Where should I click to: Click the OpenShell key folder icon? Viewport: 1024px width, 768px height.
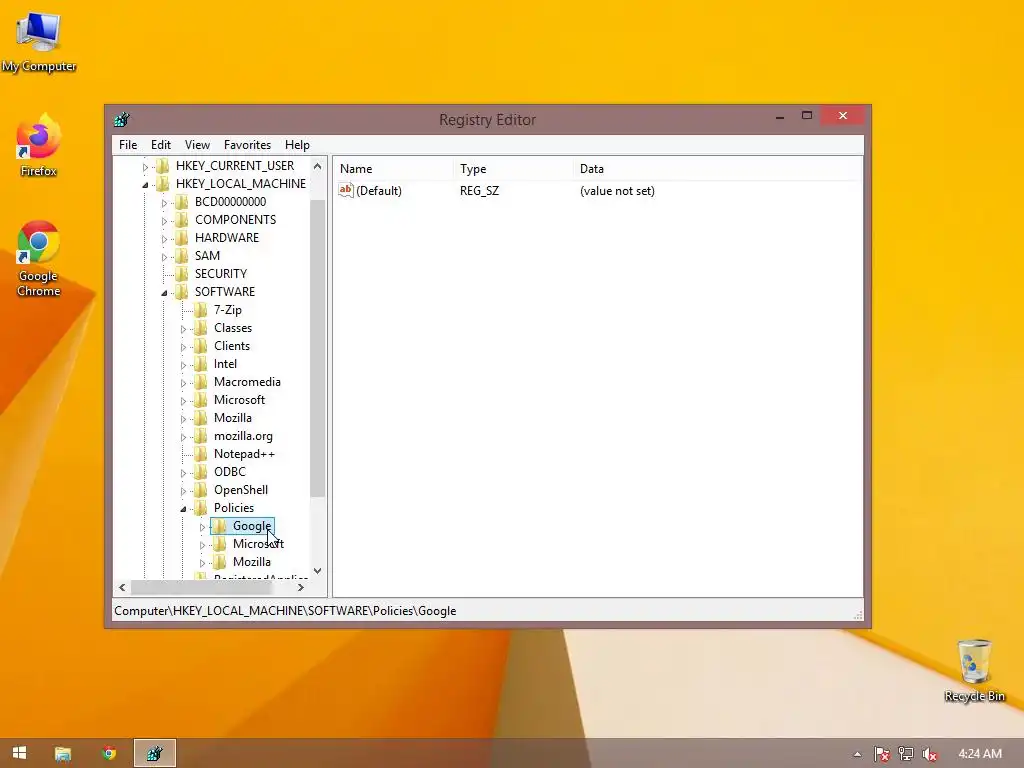[x=201, y=490]
